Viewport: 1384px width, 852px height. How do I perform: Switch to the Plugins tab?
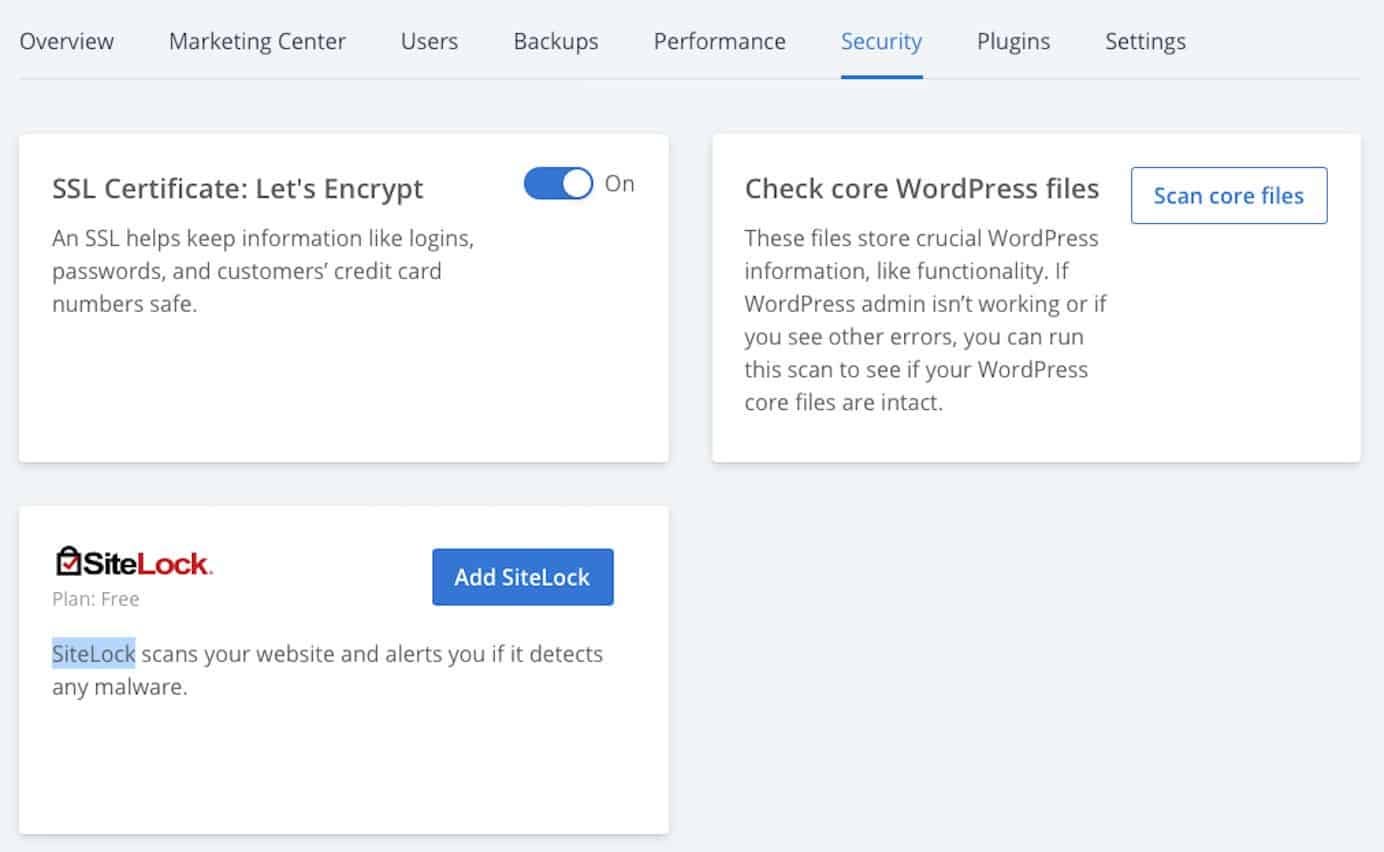click(x=1013, y=42)
